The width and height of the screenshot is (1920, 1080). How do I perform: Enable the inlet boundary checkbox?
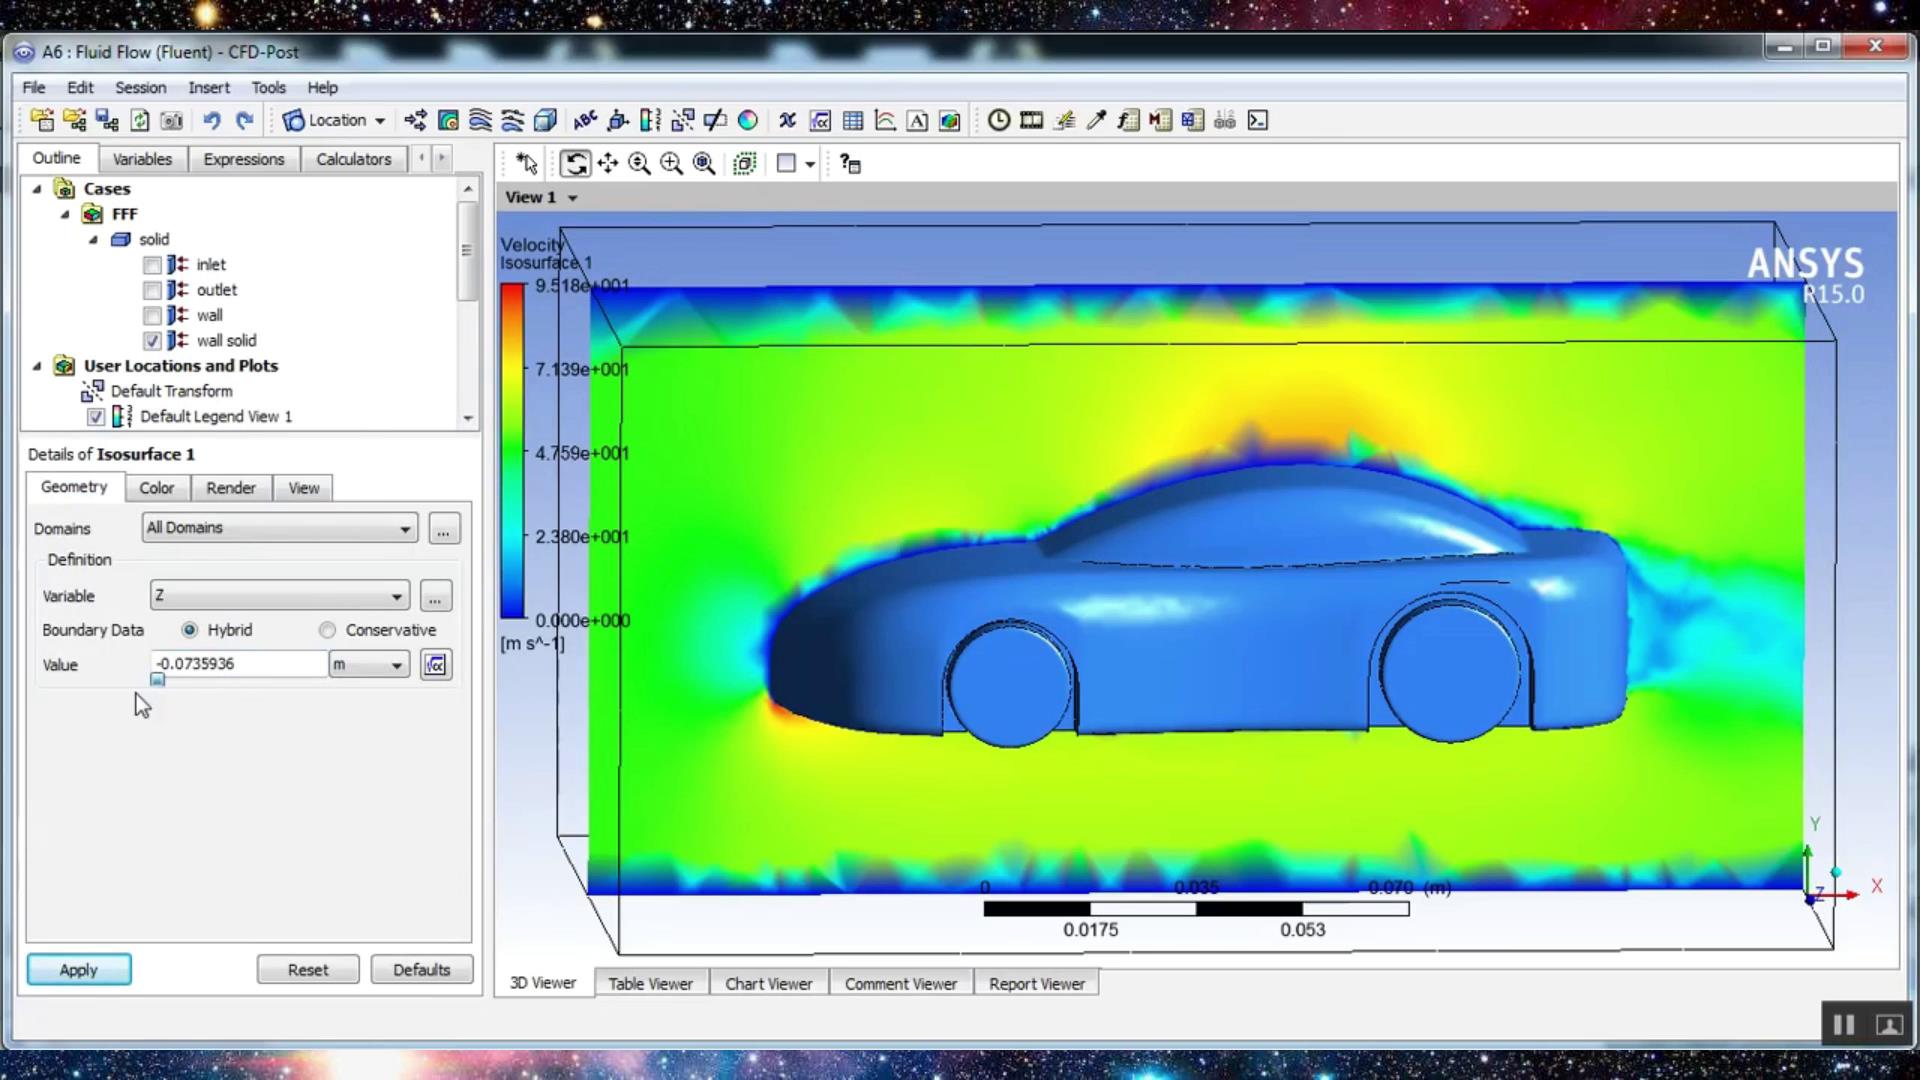click(152, 265)
